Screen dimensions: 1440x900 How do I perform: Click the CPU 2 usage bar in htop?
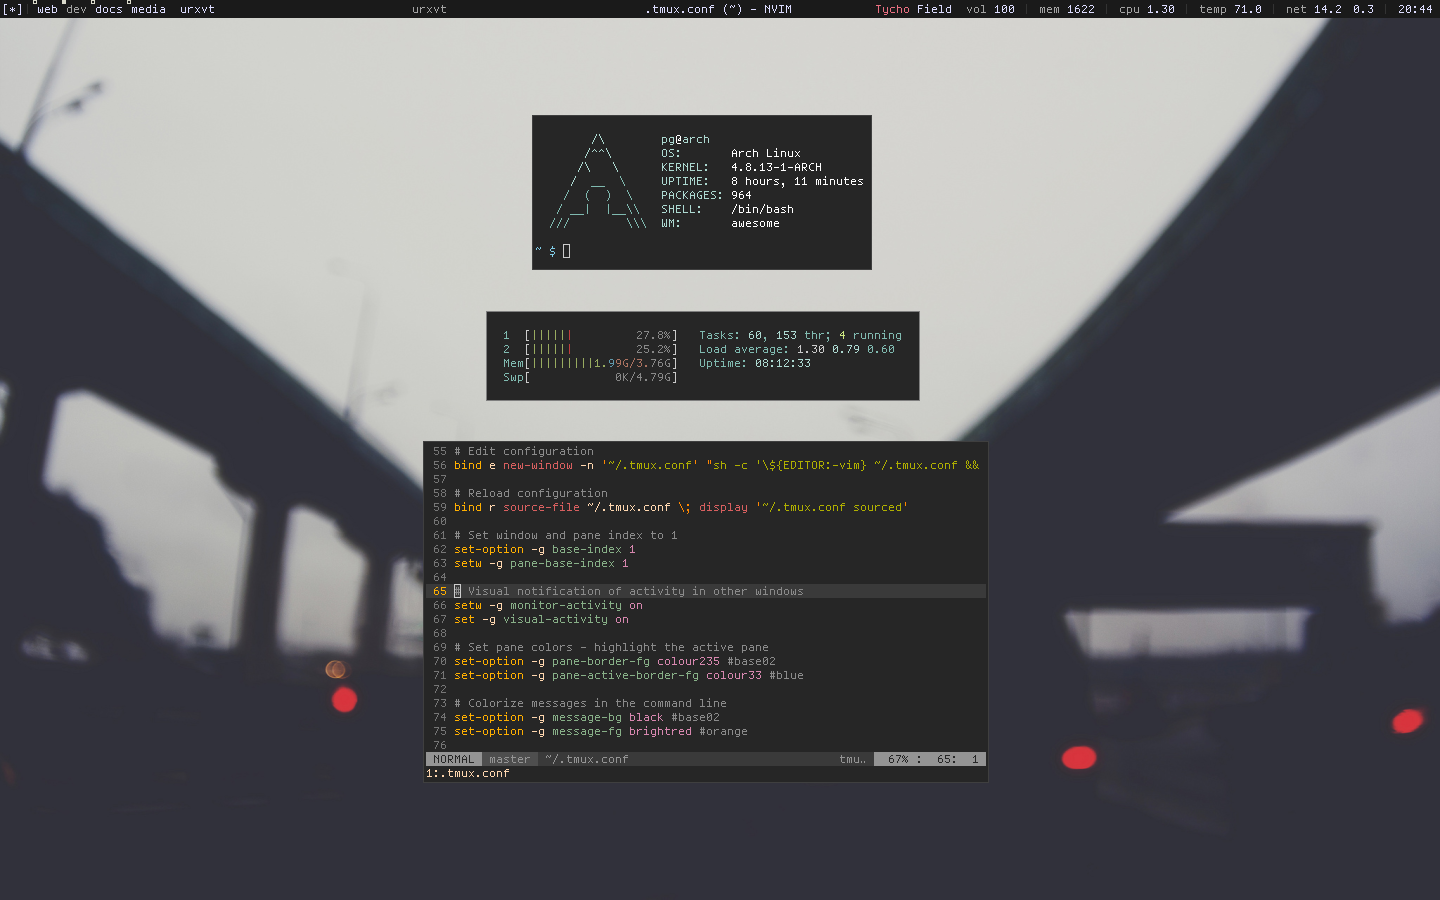pos(601,349)
